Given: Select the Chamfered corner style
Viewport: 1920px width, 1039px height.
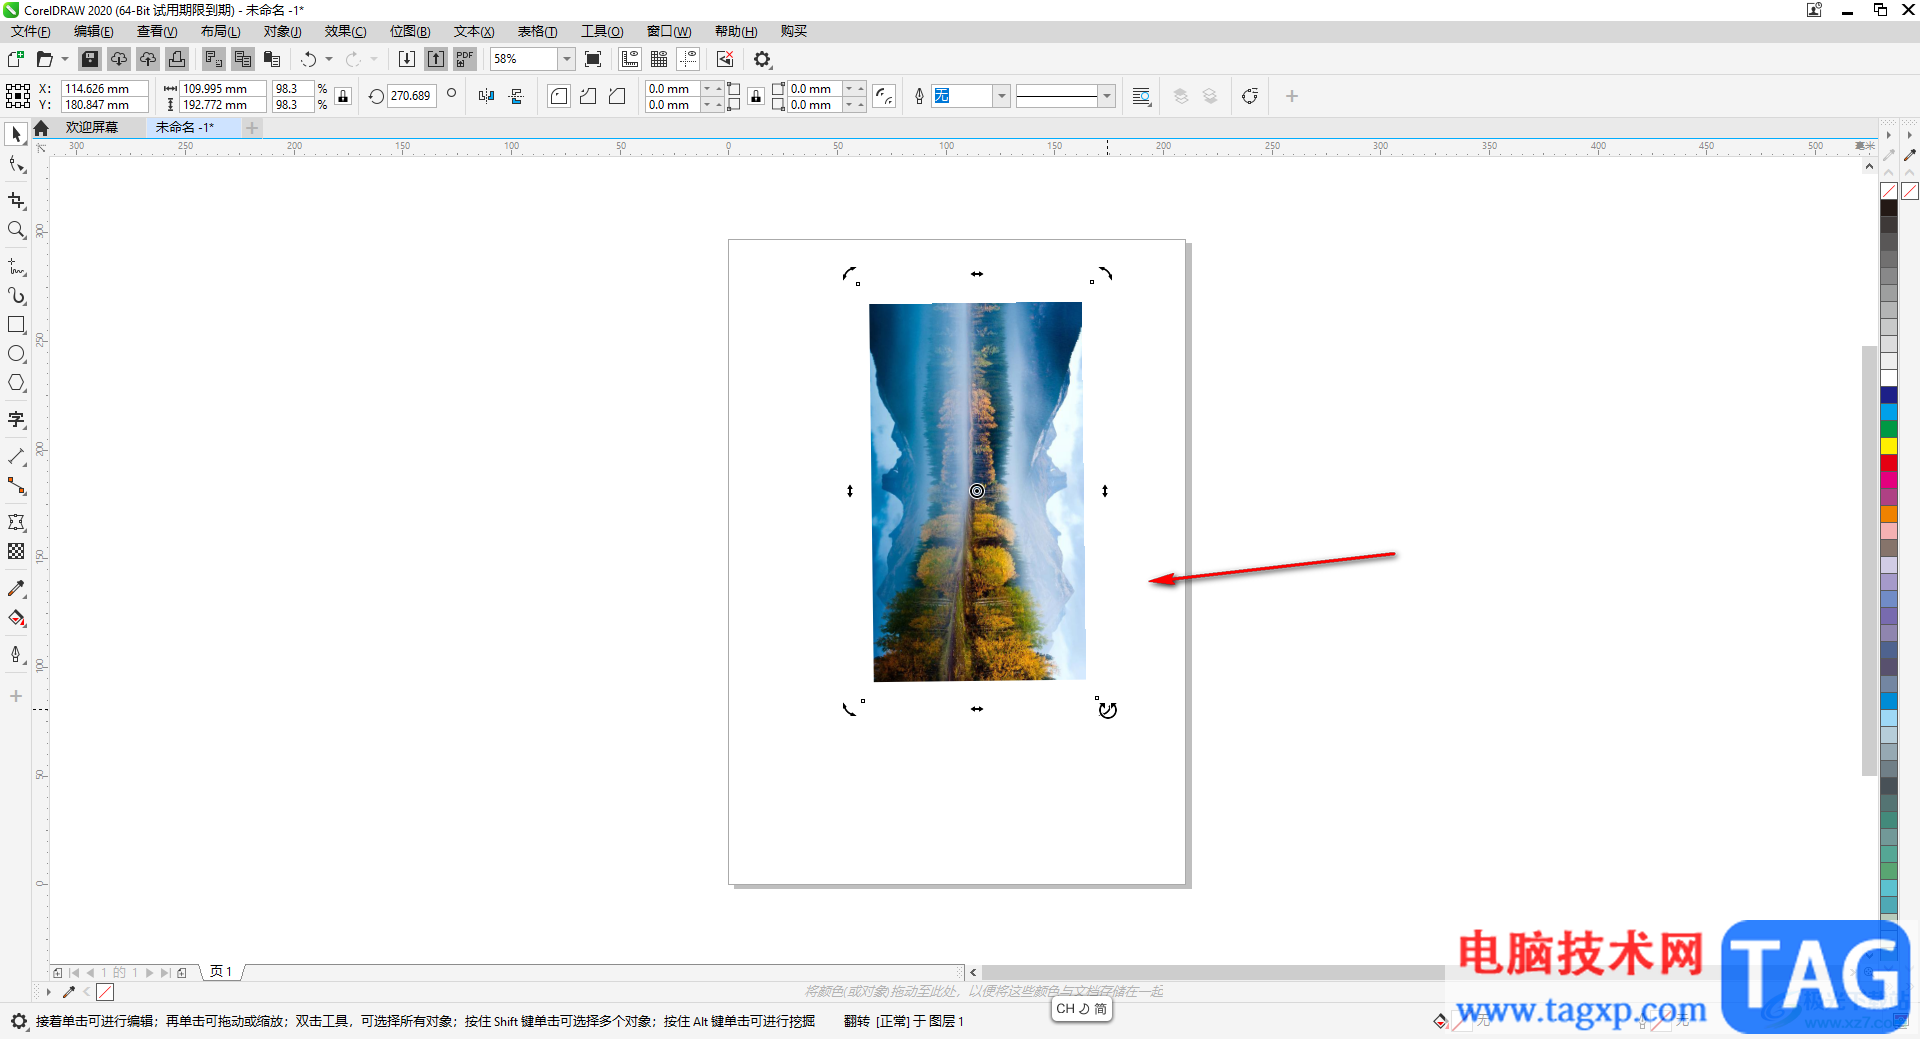Looking at the screenshot, I should point(617,96).
